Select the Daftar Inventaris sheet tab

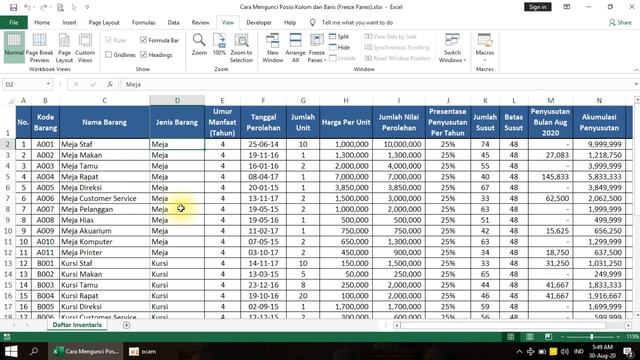pyautogui.click(x=77, y=325)
